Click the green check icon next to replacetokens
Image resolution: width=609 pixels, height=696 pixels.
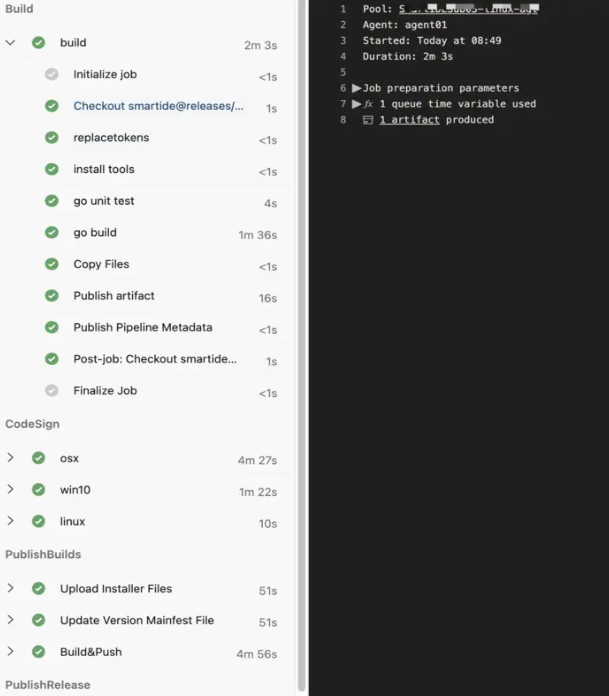click(52, 138)
